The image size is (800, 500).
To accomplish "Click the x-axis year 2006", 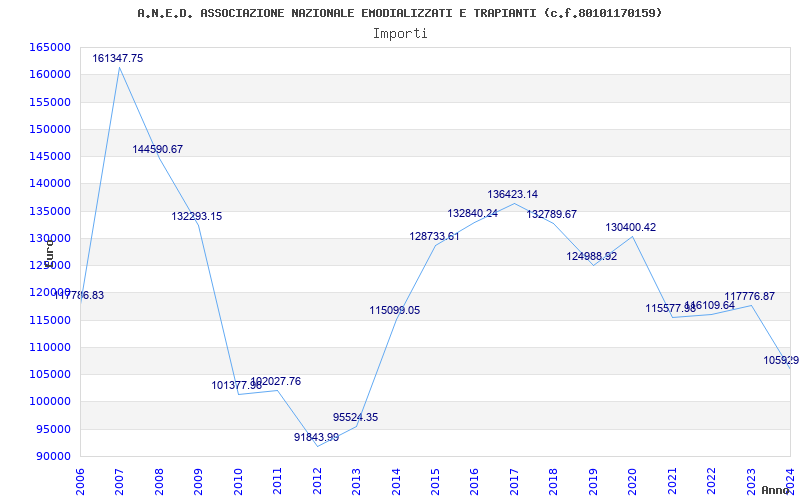I will tap(80, 481).
